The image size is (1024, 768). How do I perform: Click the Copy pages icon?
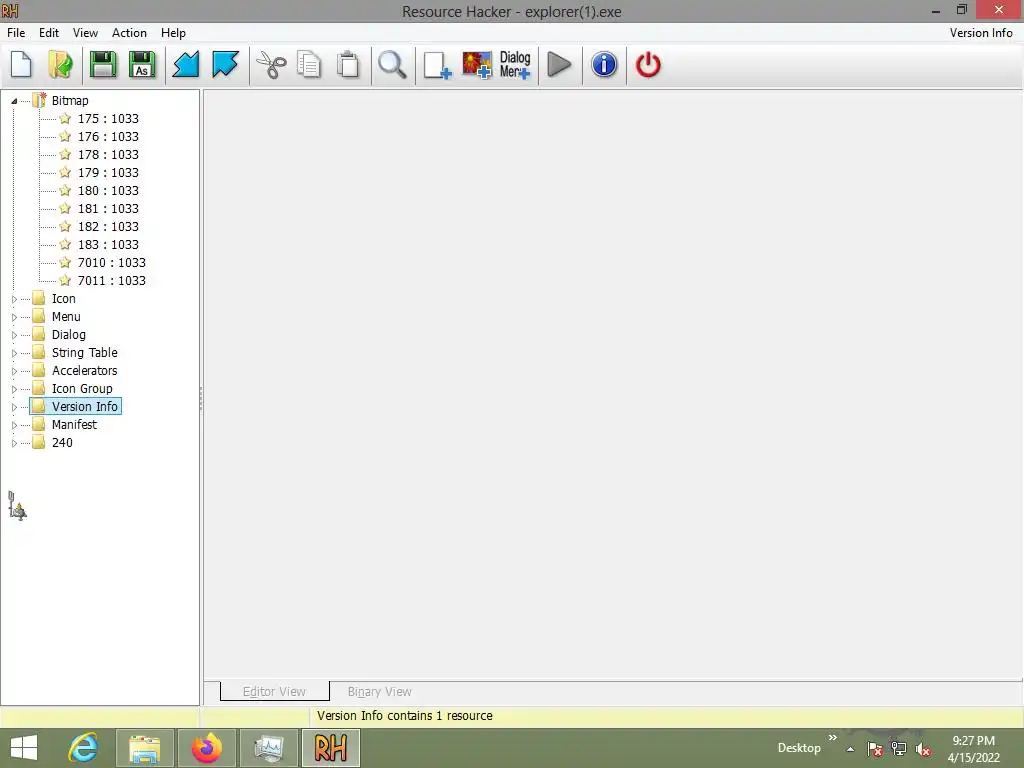309,65
